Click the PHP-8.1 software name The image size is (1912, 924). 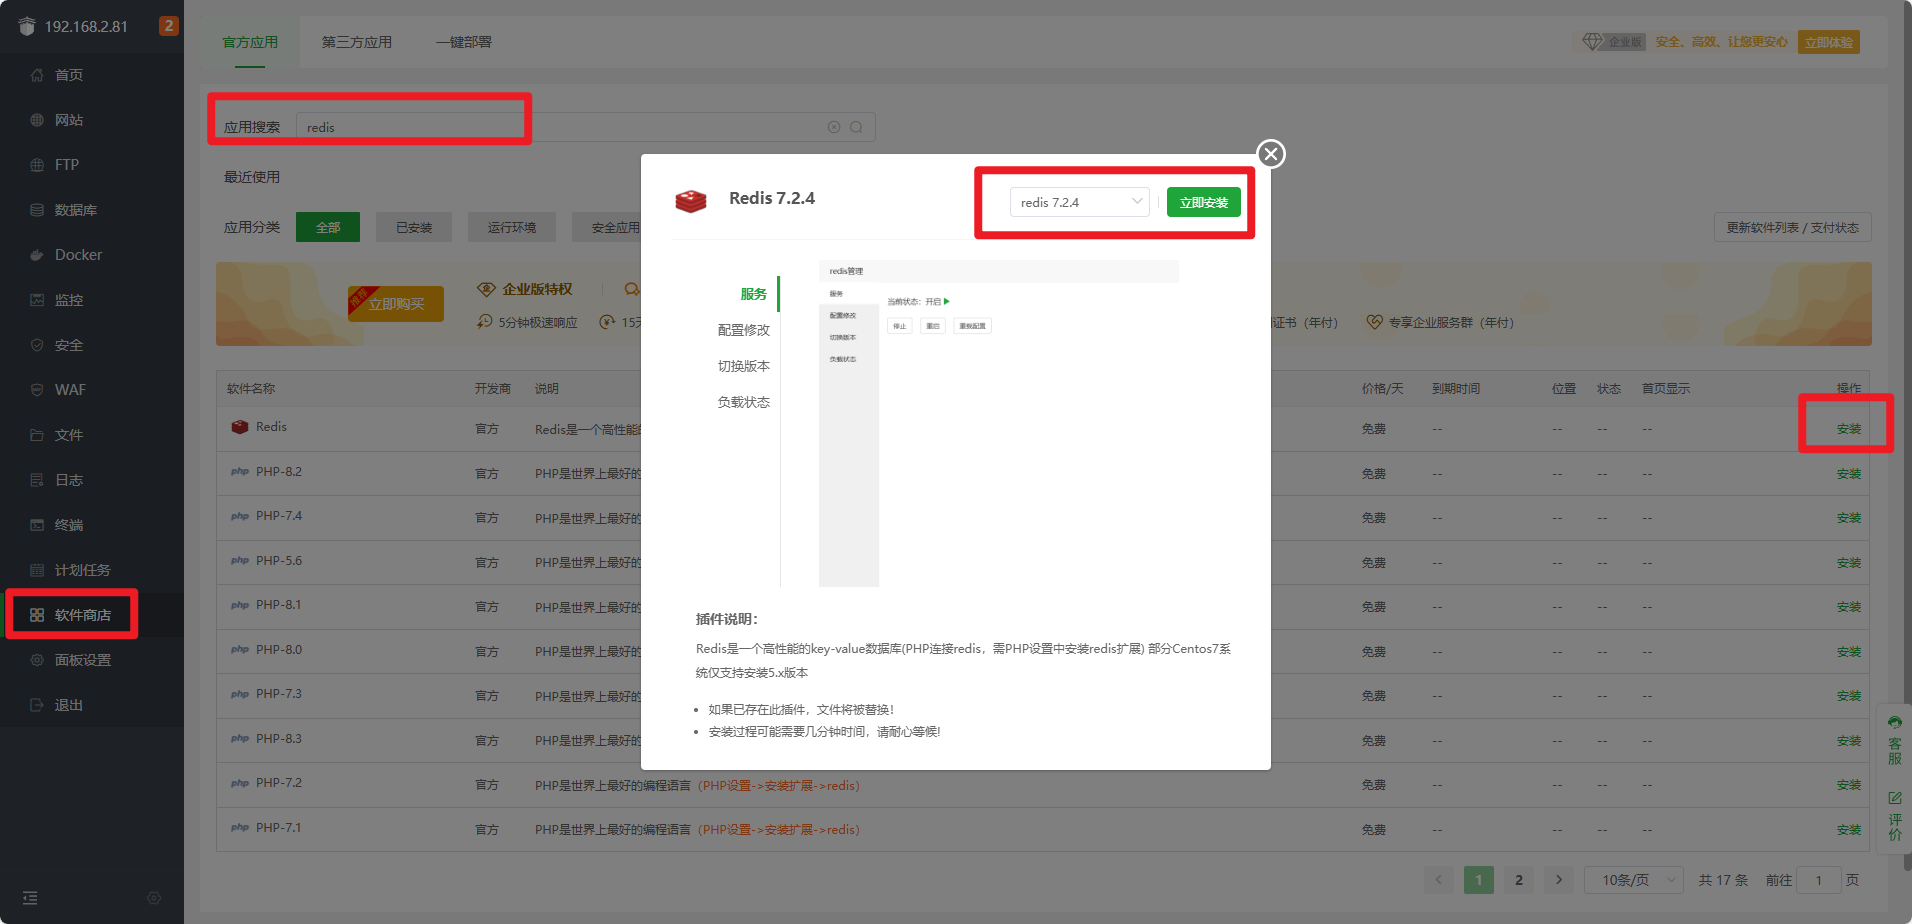279,605
